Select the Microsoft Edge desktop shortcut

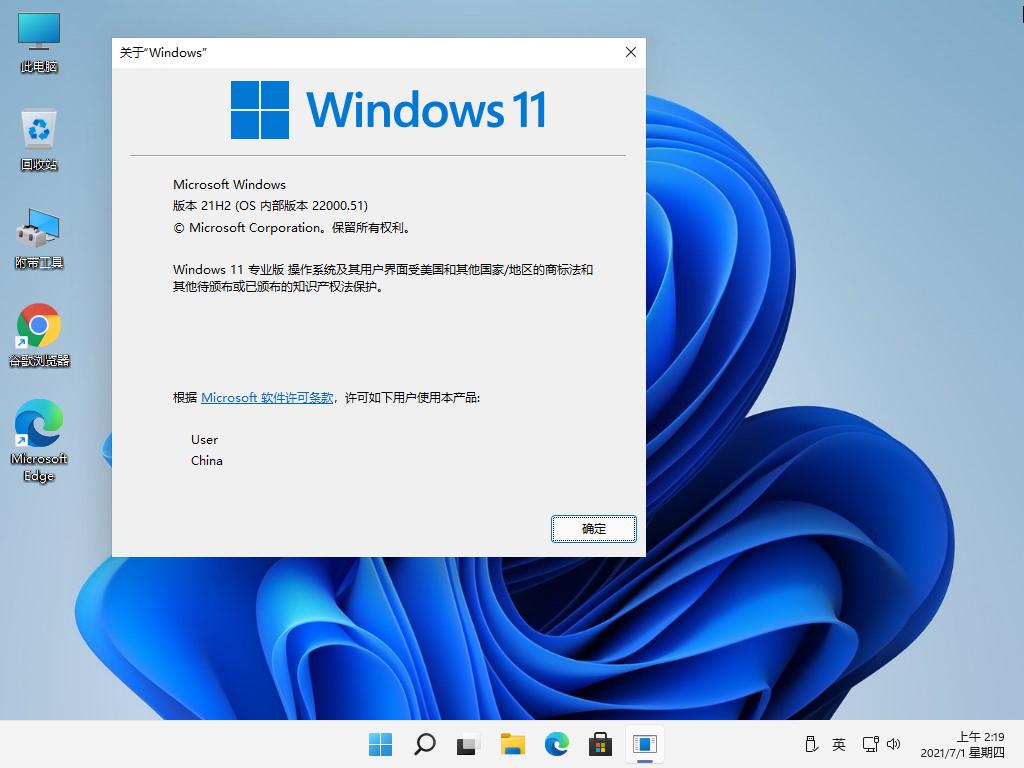39,441
